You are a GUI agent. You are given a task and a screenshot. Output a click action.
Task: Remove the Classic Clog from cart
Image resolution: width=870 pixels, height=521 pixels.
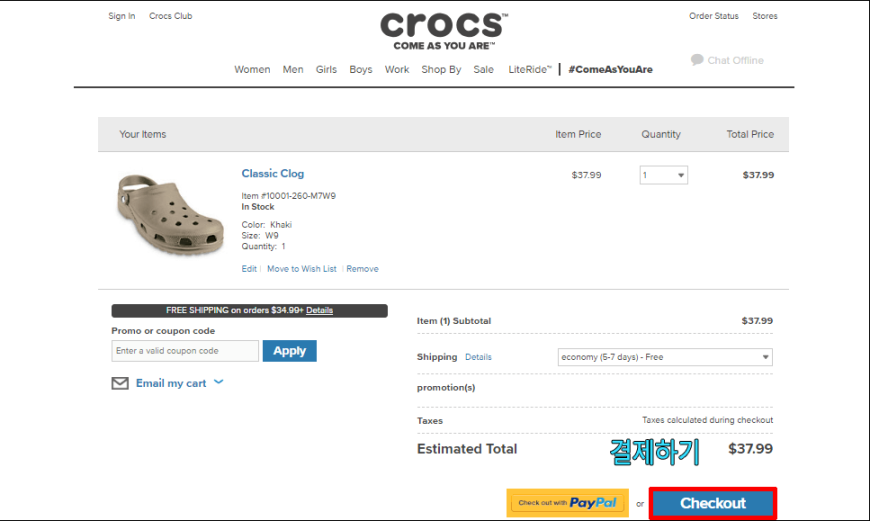[362, 269]
